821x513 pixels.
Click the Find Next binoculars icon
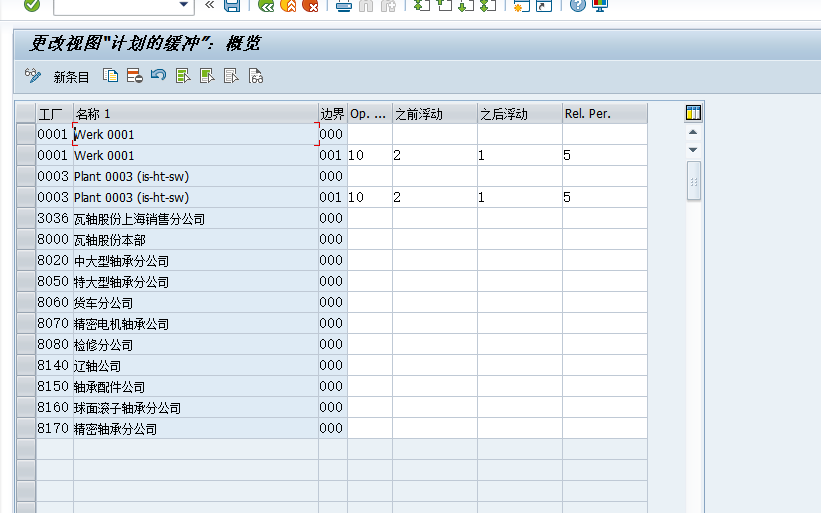[x=388, y=5]
